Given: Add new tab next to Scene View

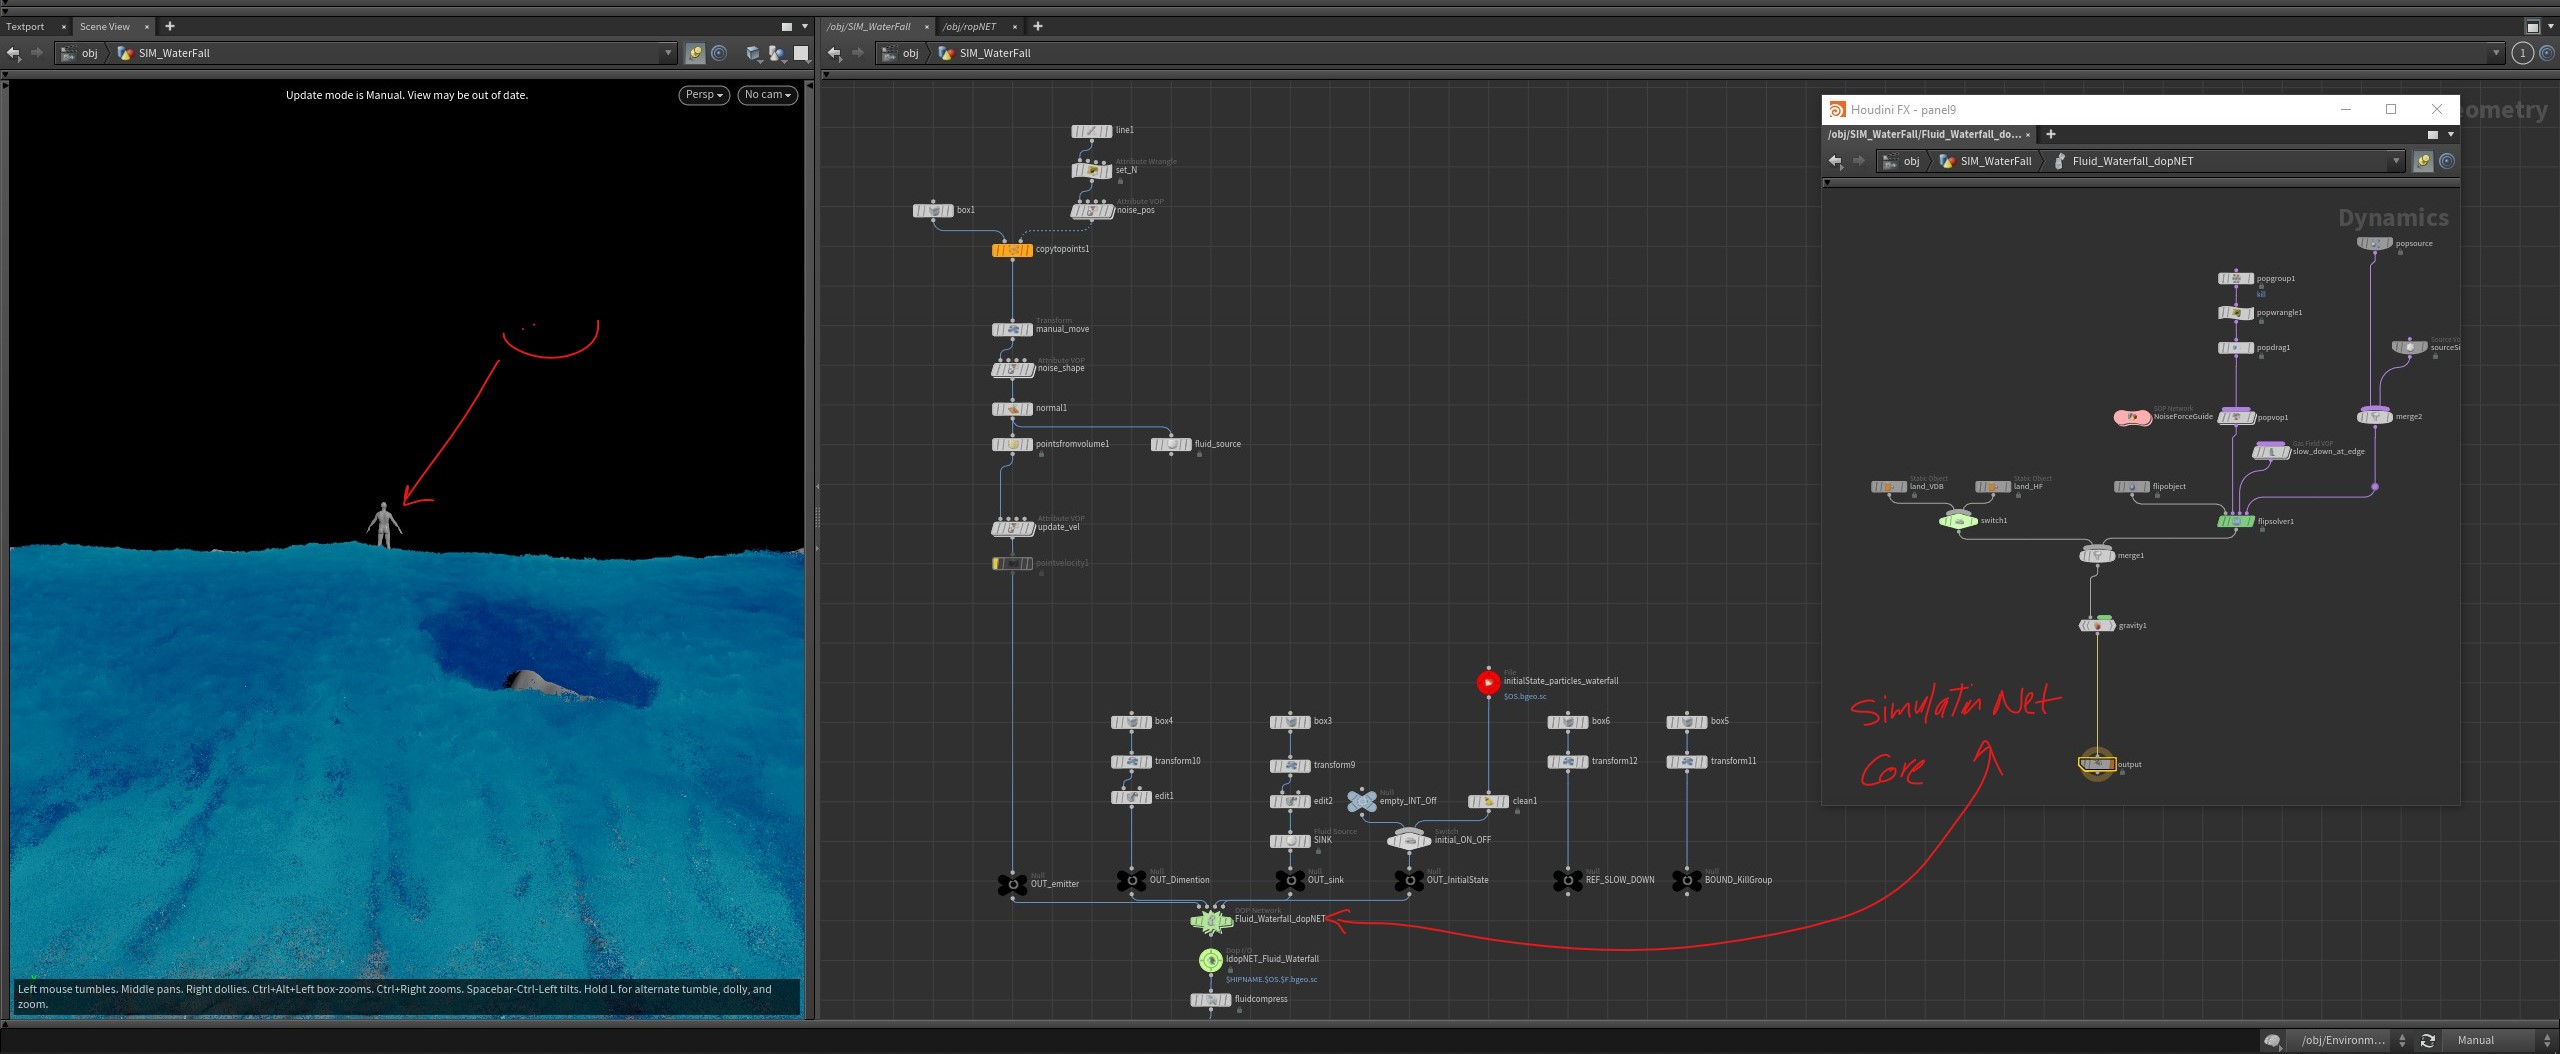Looking at the screenshot, I should [x=170, y=27].
